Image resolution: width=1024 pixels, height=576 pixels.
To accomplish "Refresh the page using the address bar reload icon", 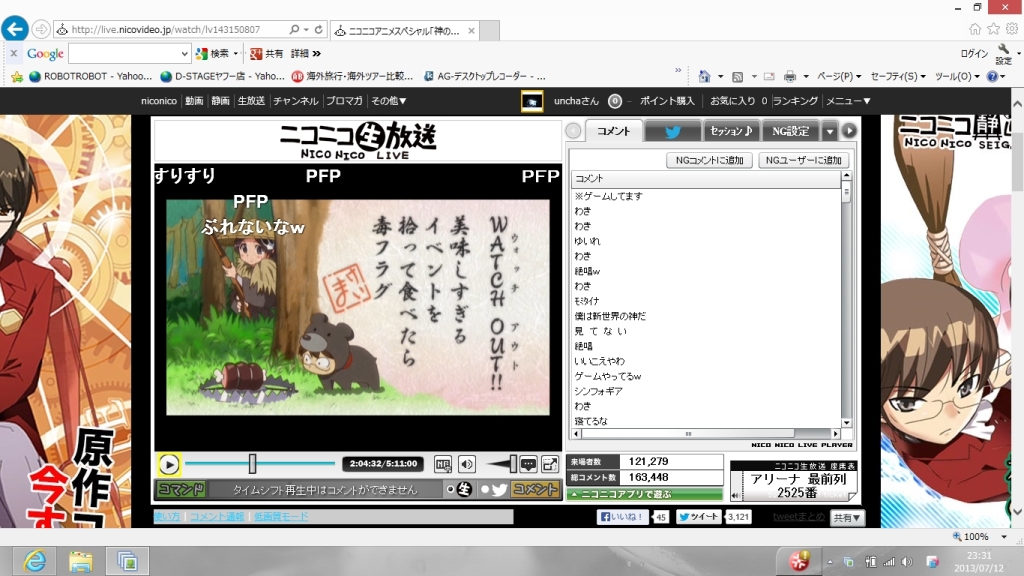I will pyautogui.click(x=319, y=29).
